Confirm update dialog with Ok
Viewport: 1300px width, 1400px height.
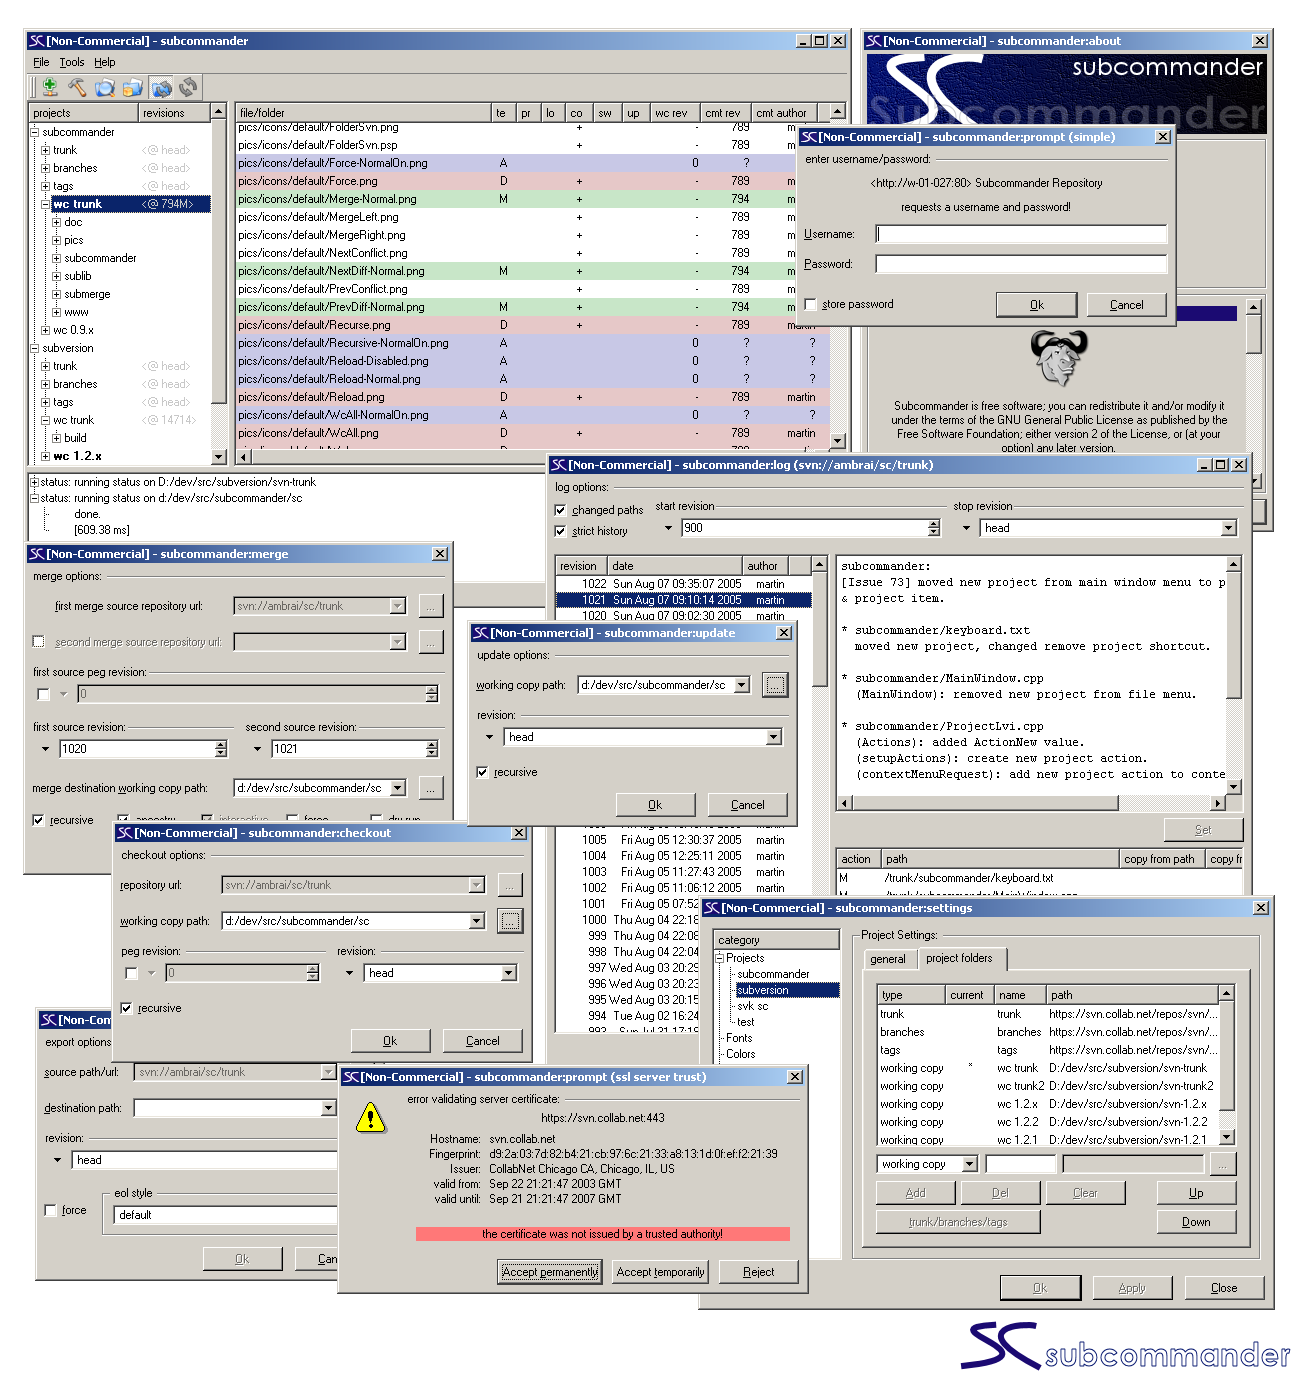coord(655,805)
